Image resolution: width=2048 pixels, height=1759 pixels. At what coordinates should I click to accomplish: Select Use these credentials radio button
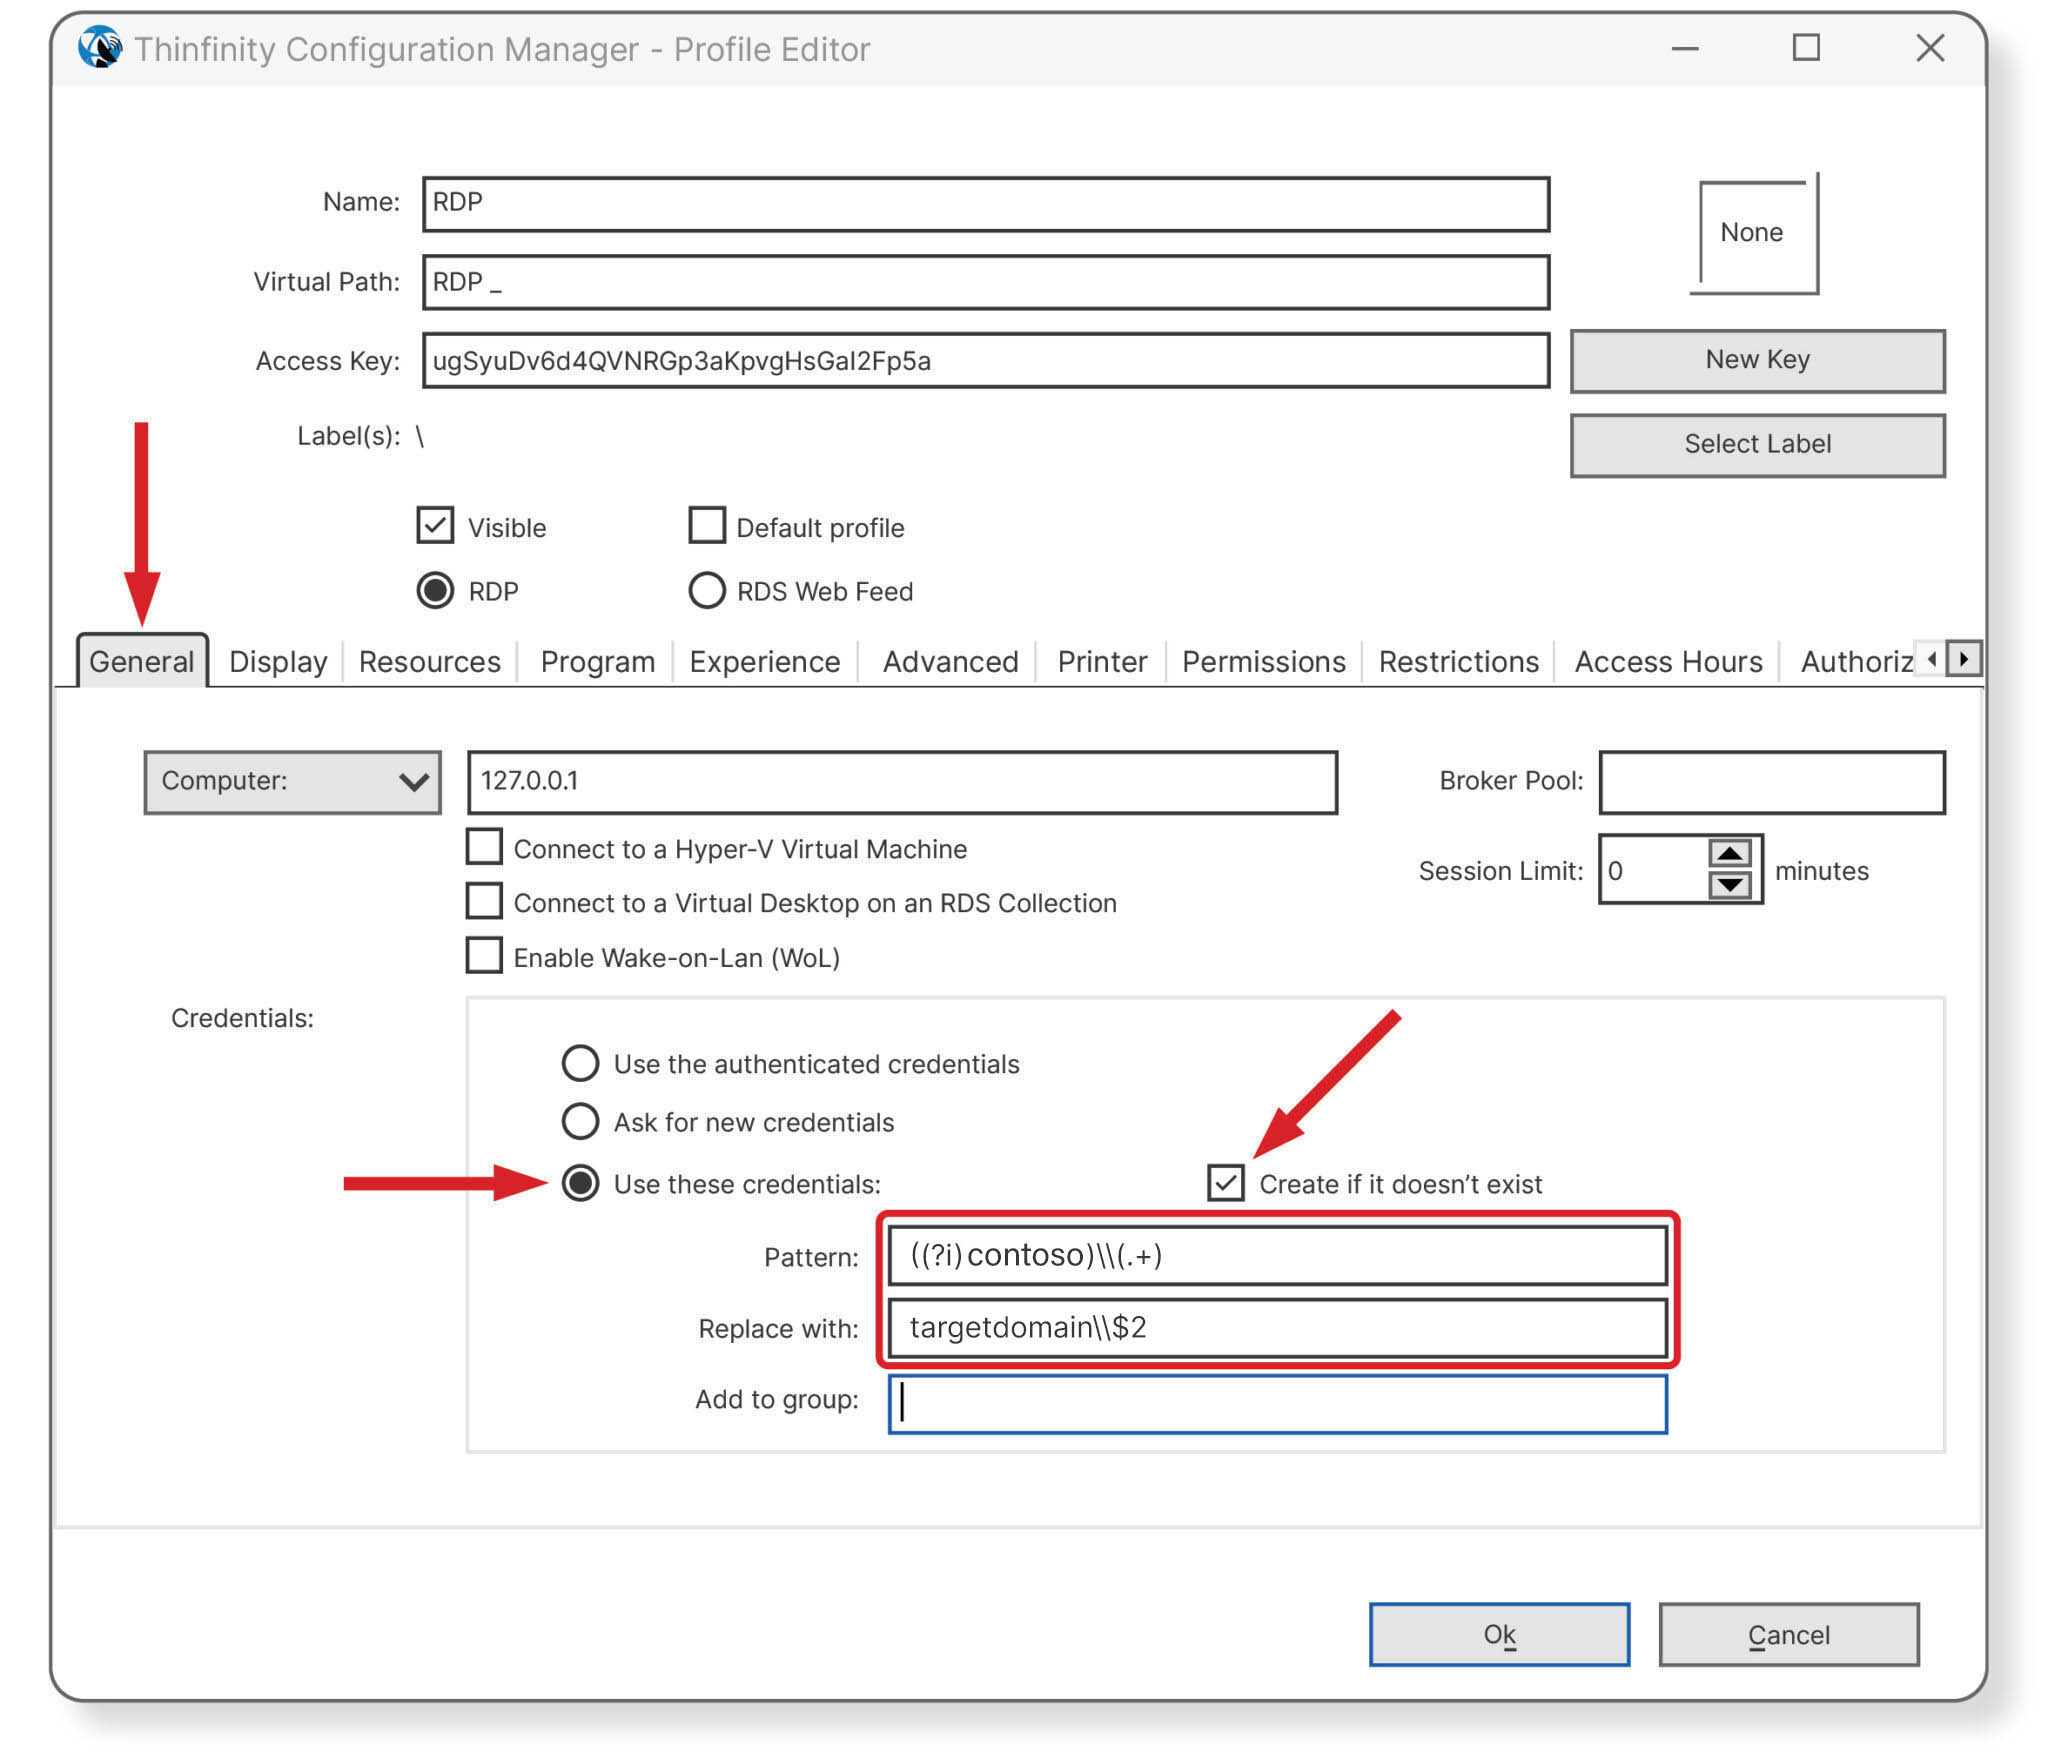(x=580, y=1183)
